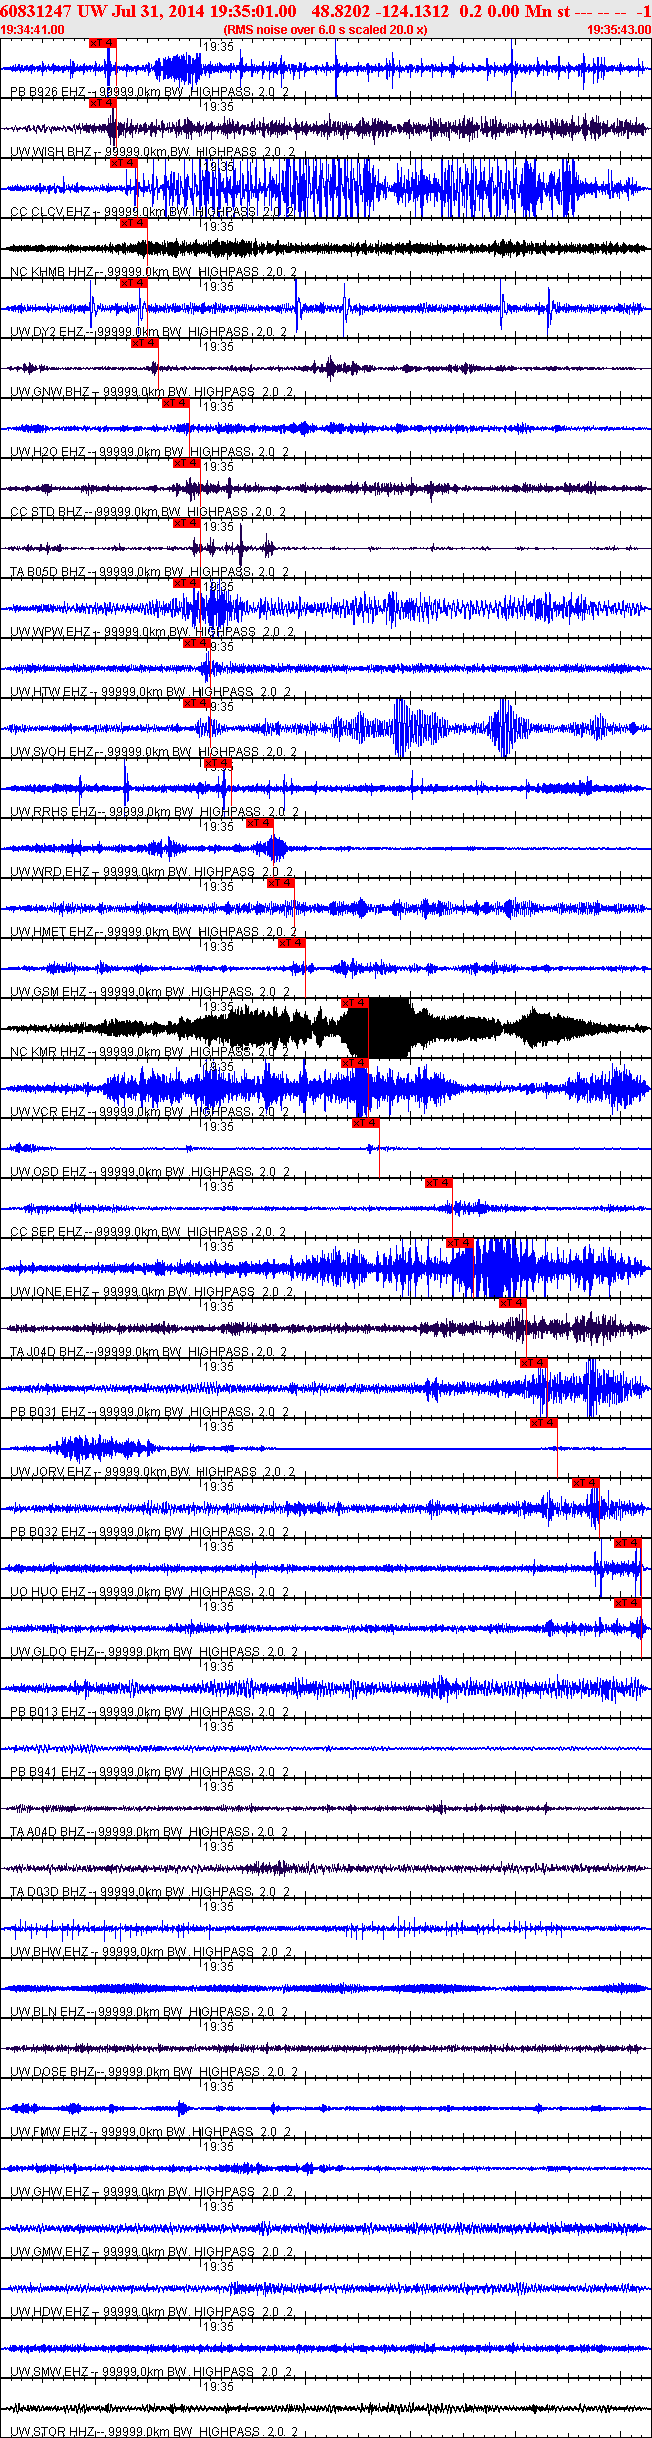The height and width of the screenshot is (2438, 652).
Task: Select the UW BHW EHZ trace label
Action: [151, 1952]
